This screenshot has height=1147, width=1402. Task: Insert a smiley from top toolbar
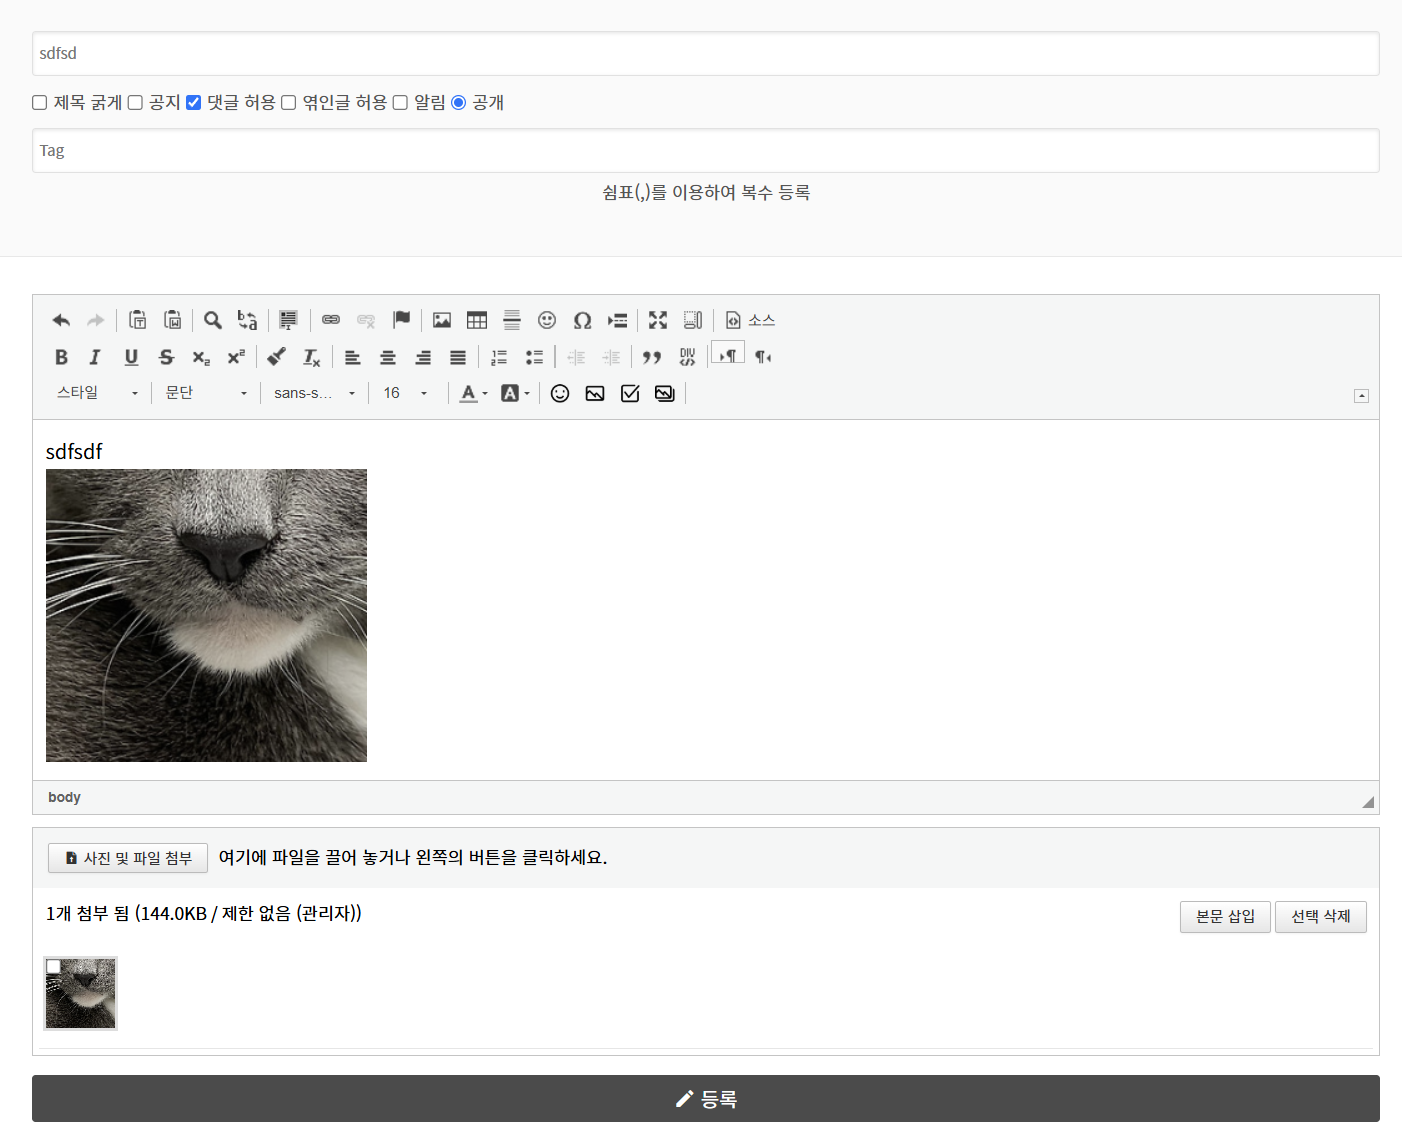click(x=547, y=320)
